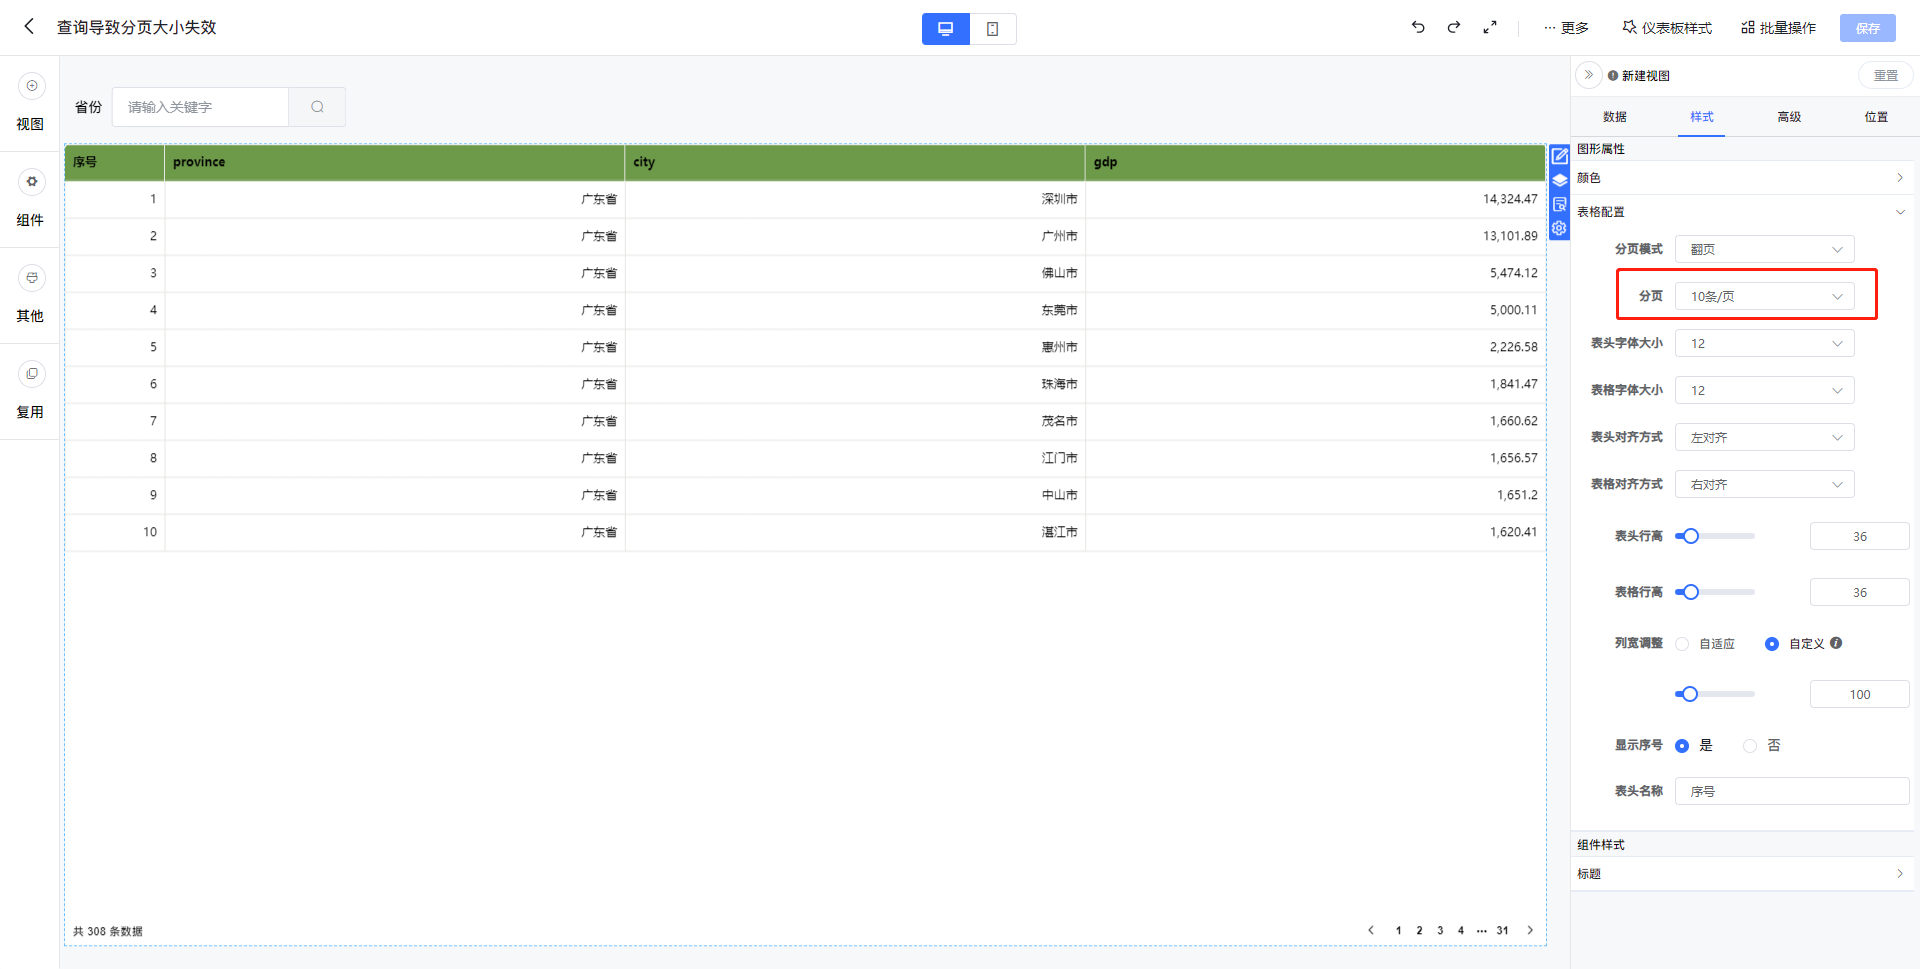Switch to the 位置 tab
This screenshot has width=1920, height=969.
1876,117
